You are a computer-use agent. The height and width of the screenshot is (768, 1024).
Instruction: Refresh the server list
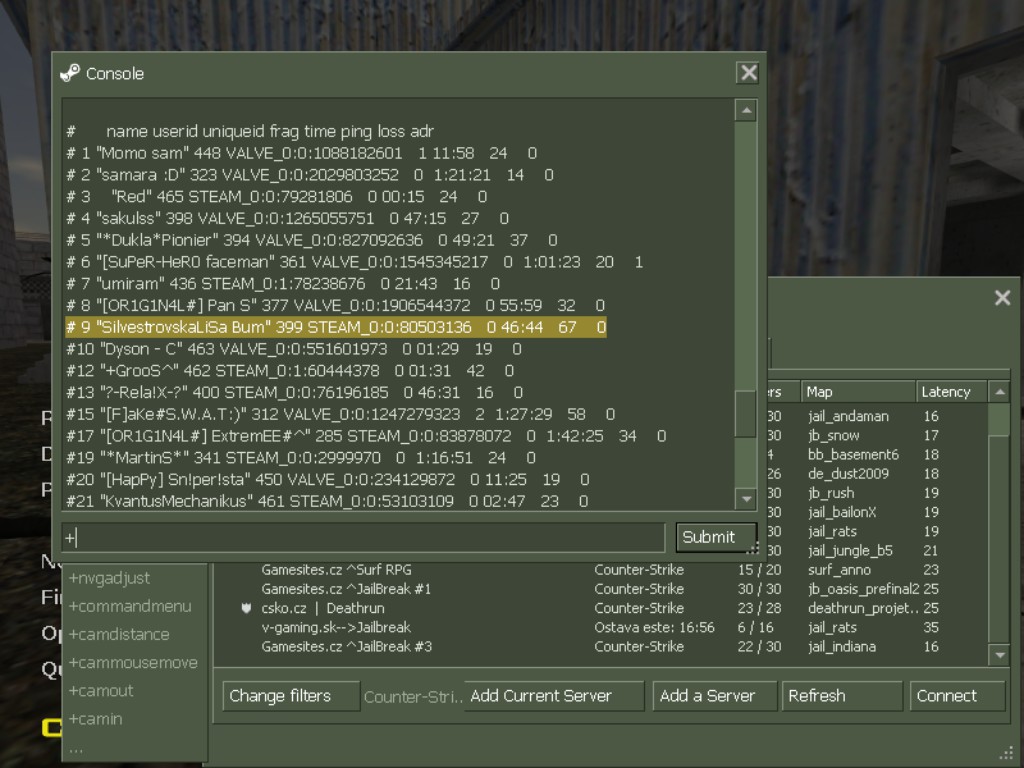pos(842,696)
